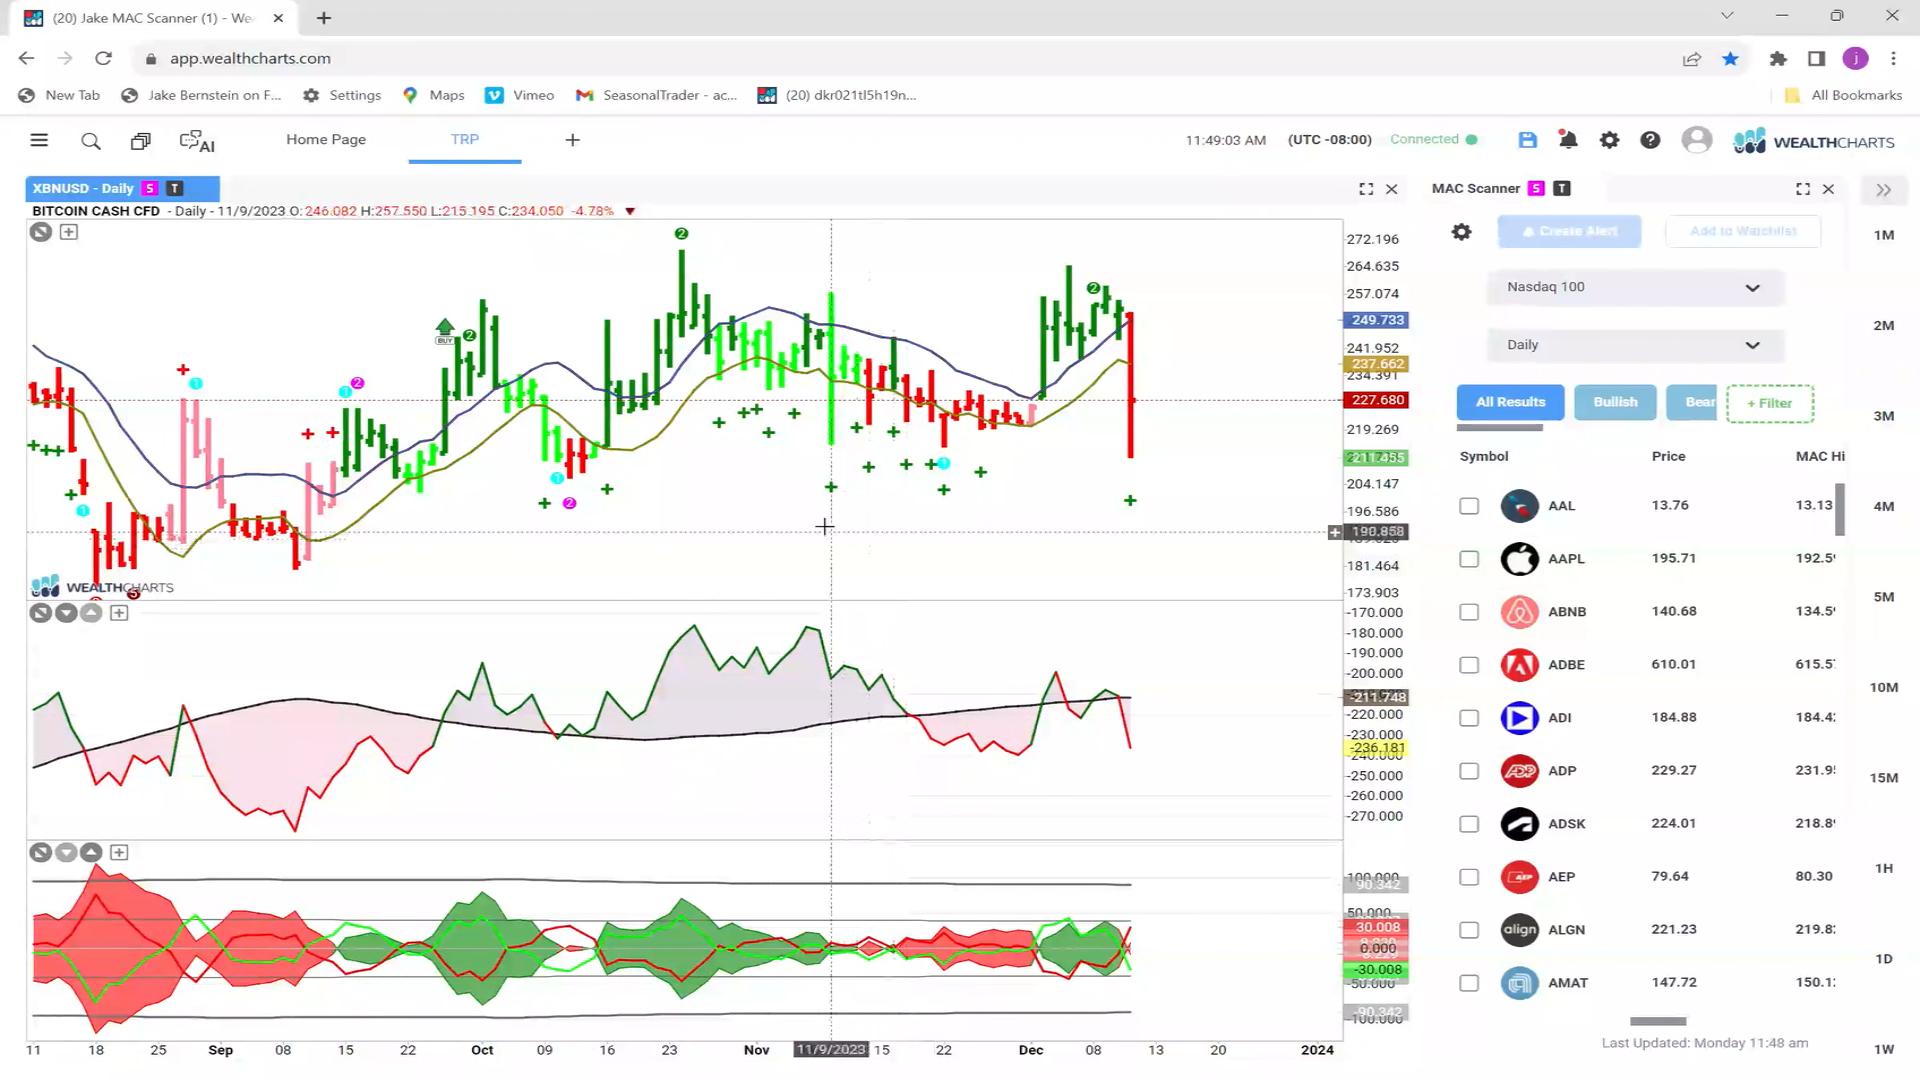Move the middle oscillator pane down

[66, 613]
